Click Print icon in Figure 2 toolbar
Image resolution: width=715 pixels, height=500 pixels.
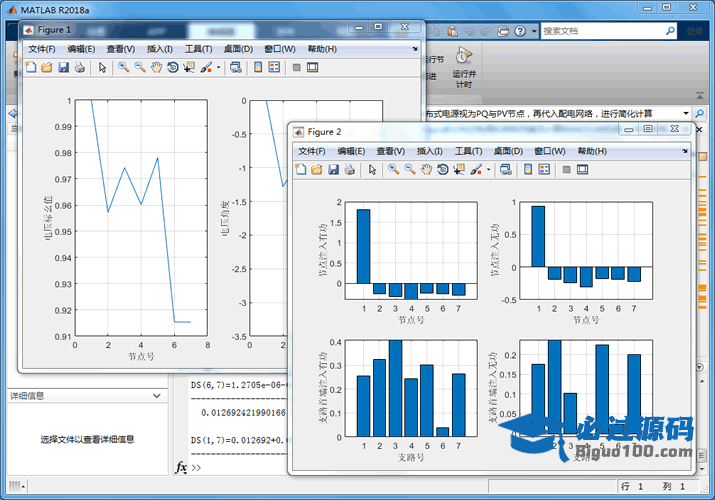[x=350, y=170]
